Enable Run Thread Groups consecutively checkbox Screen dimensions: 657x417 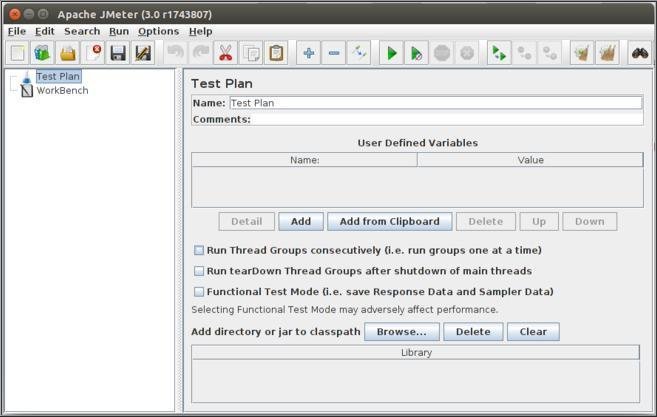pyautogui.click(x=199, y=250)
